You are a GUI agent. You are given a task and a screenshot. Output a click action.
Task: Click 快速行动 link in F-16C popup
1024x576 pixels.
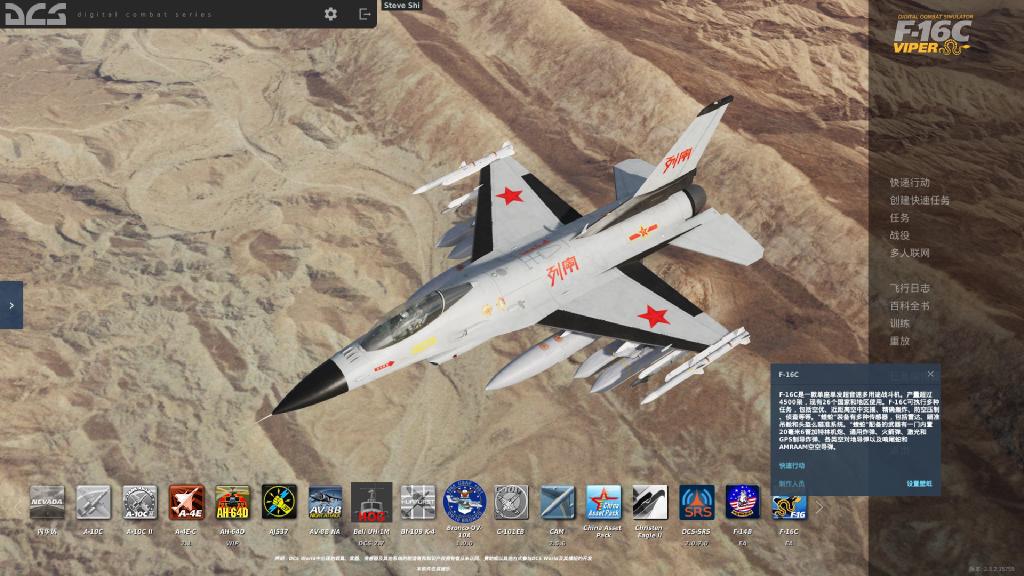tap(792, 465)
